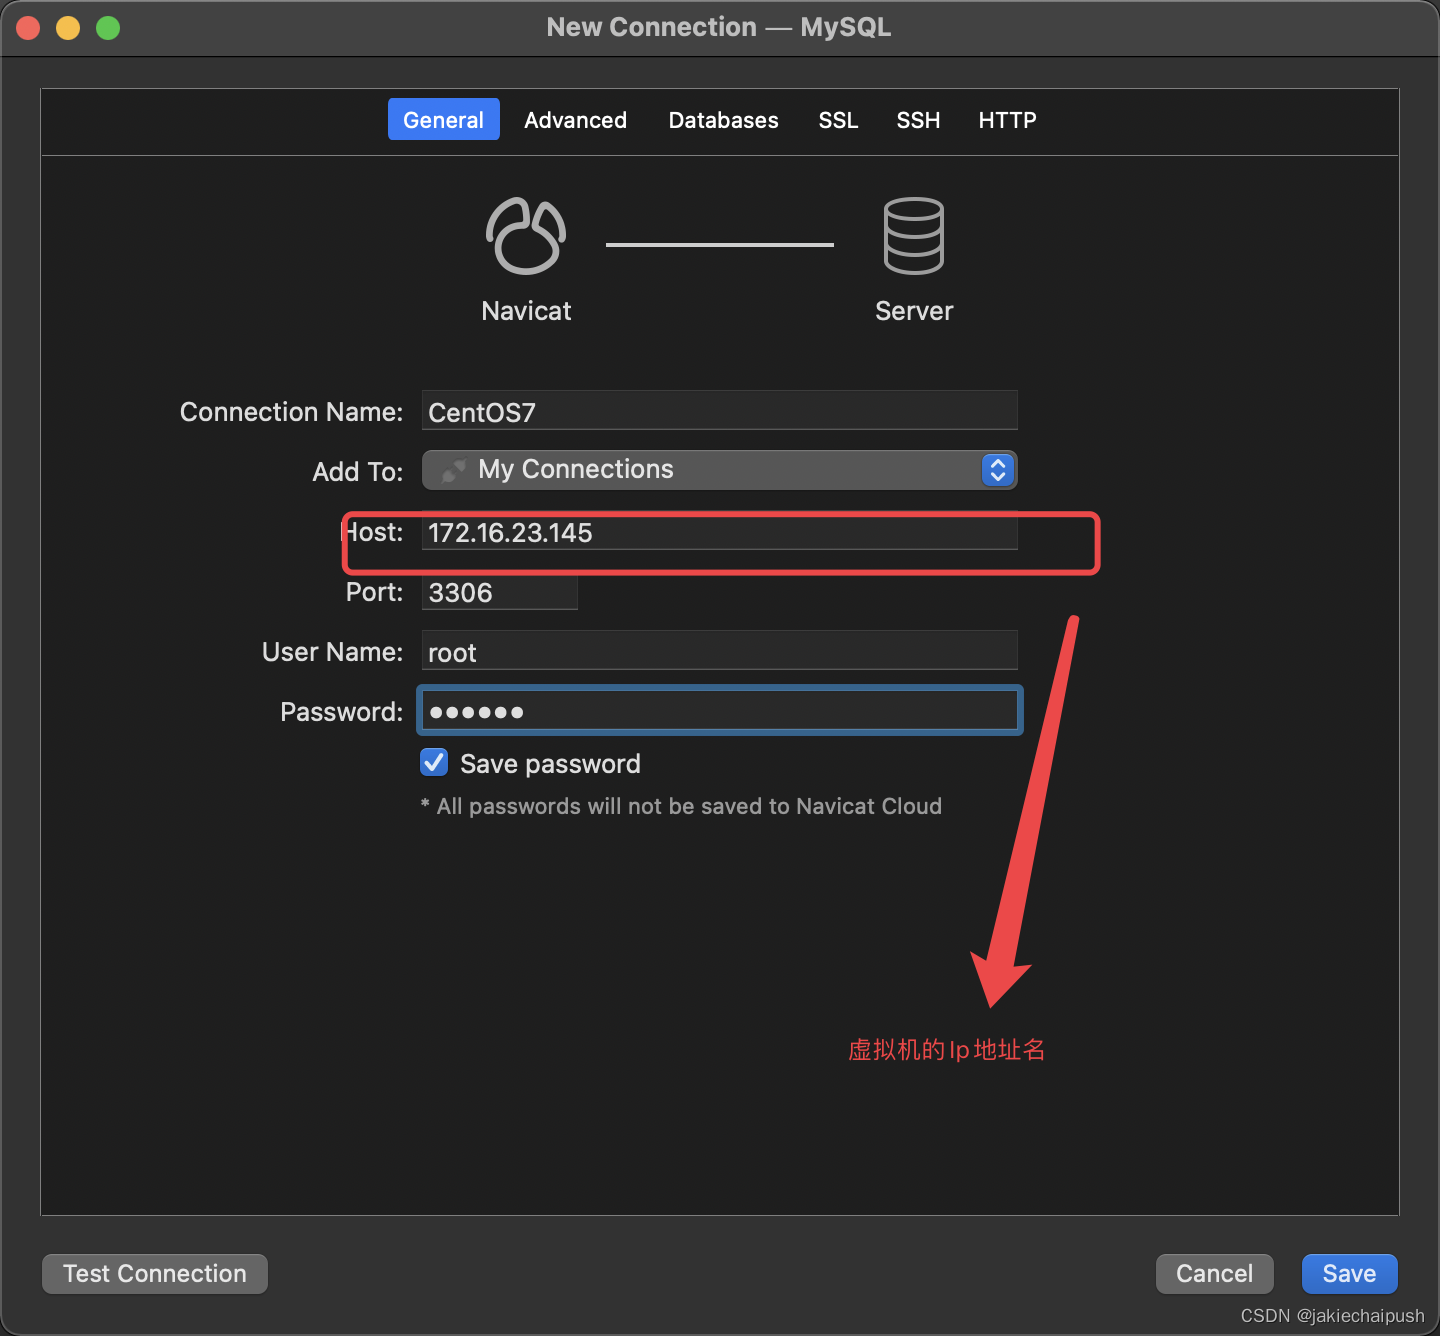Close the window with red button
The width and height of the screenshot is (1440, 1336).
click(28, 28)
